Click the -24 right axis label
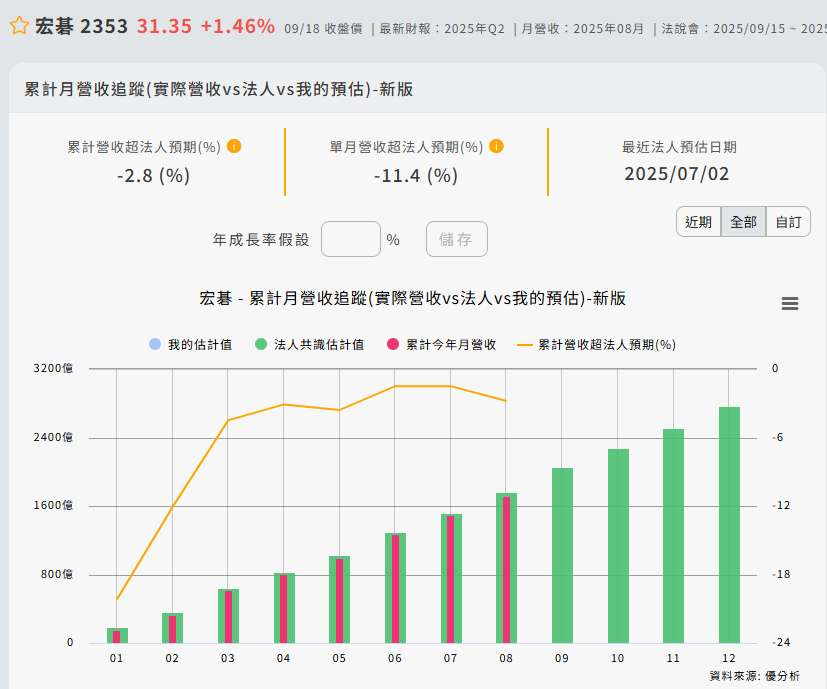Image resolution: width=827 pixels, height=689 pixels. [x=781, y=643]
